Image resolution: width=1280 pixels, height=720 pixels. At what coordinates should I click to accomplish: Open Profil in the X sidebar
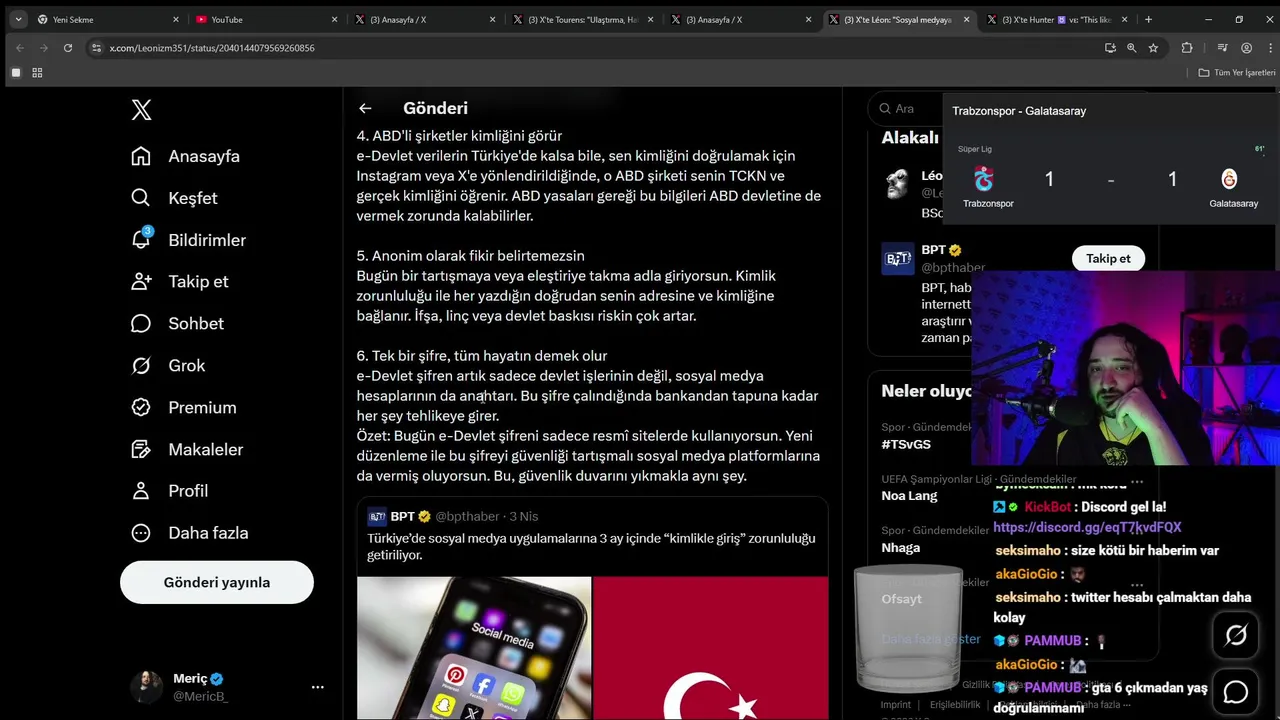pos(170,490)
